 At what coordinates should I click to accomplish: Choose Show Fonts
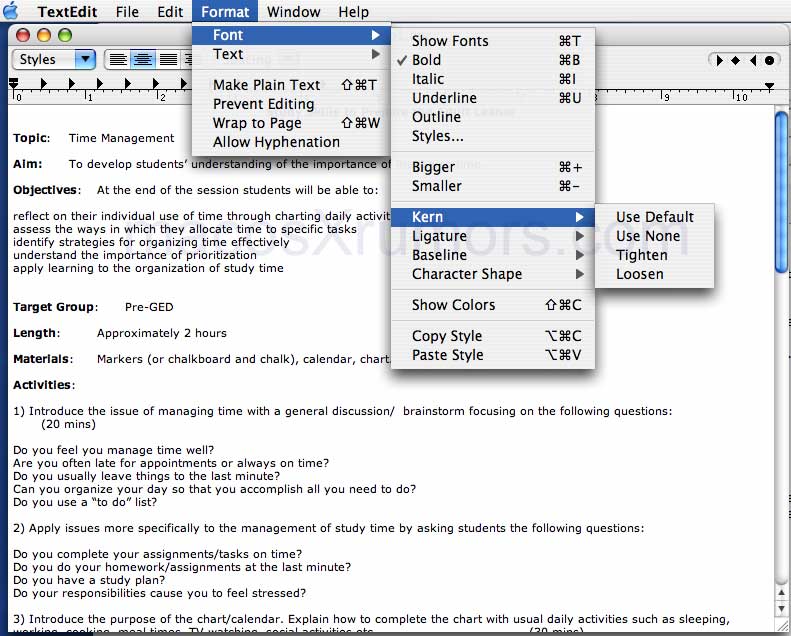click(x=493, y=41)
